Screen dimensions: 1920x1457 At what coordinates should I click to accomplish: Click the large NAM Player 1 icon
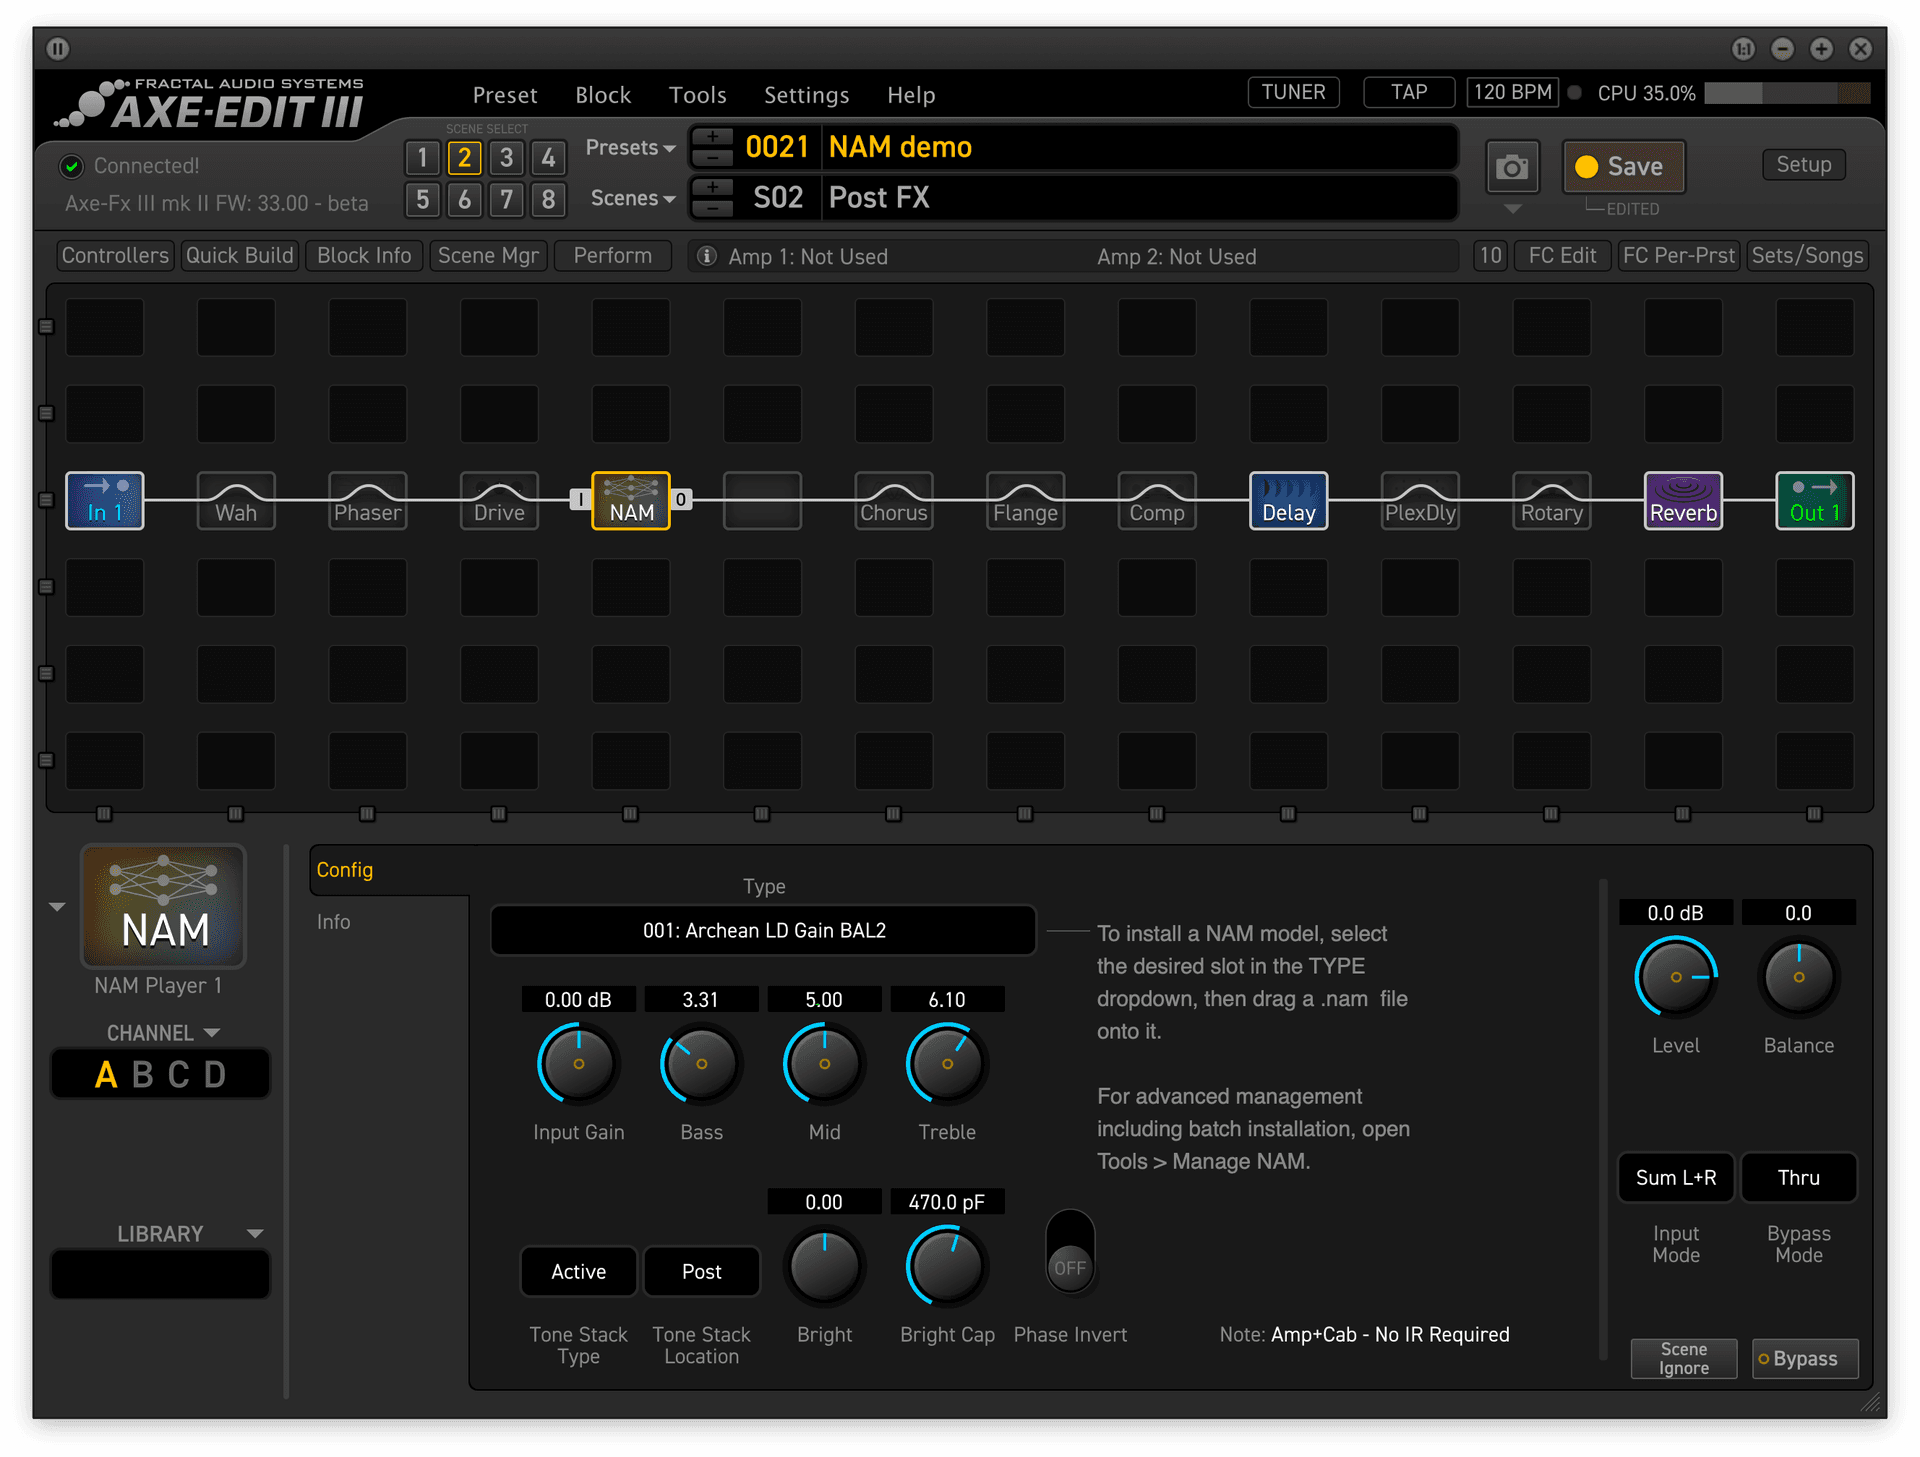(164, 906)
